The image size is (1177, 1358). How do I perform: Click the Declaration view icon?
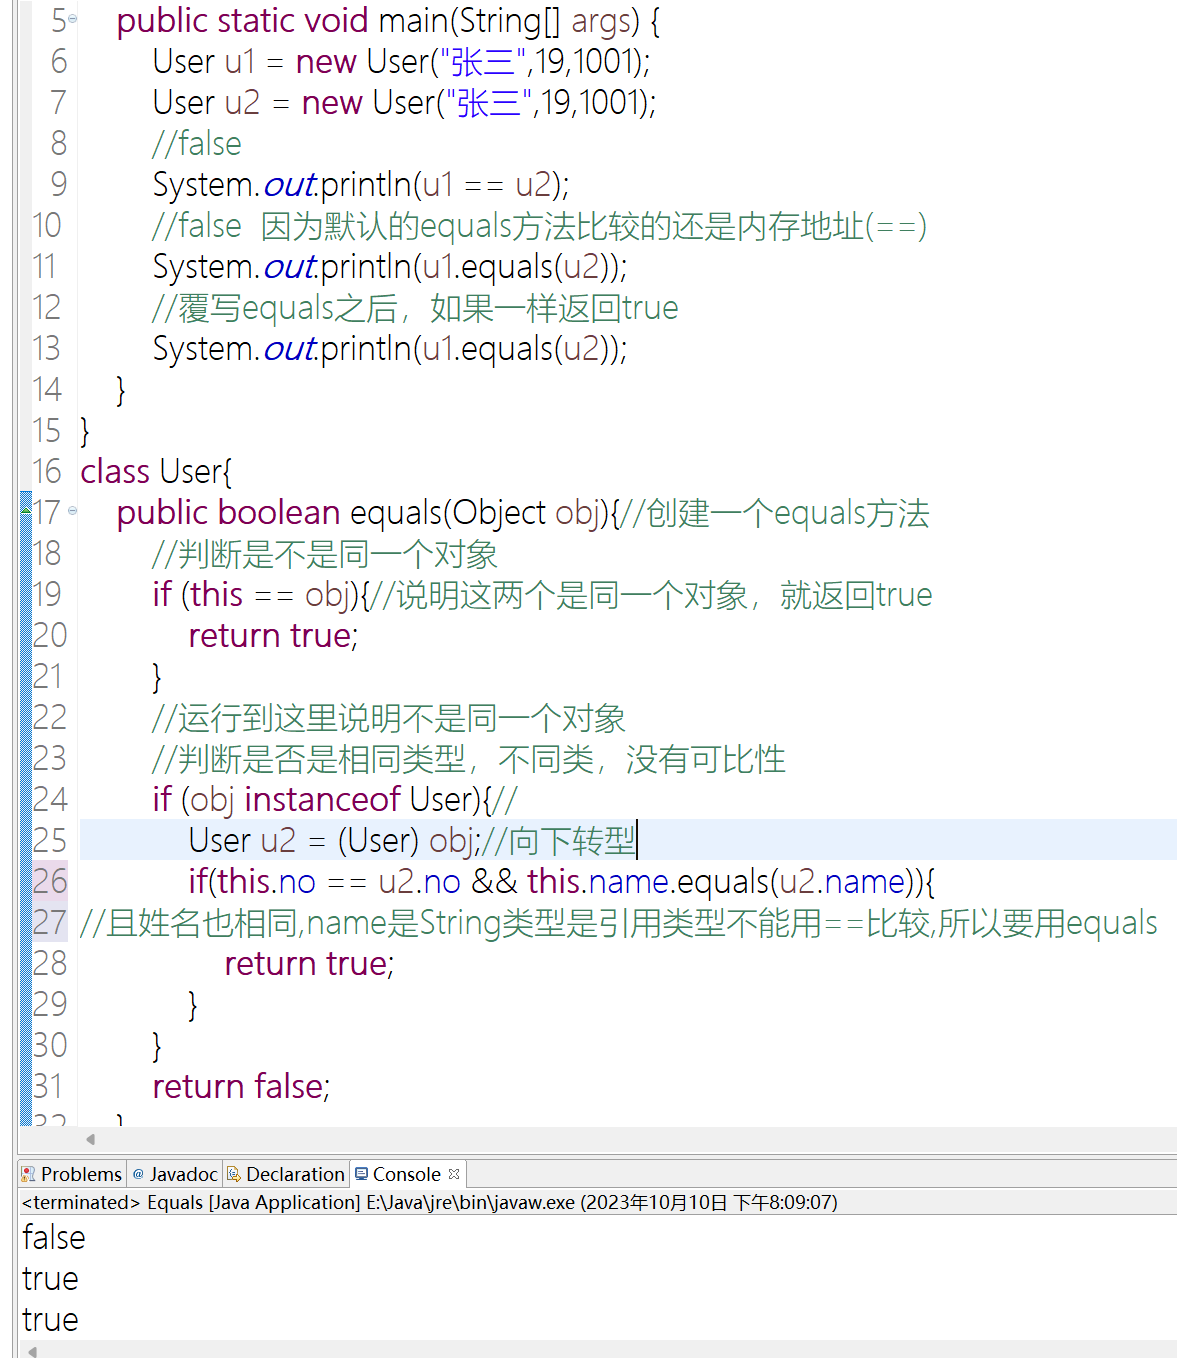tap(234, 1174)
